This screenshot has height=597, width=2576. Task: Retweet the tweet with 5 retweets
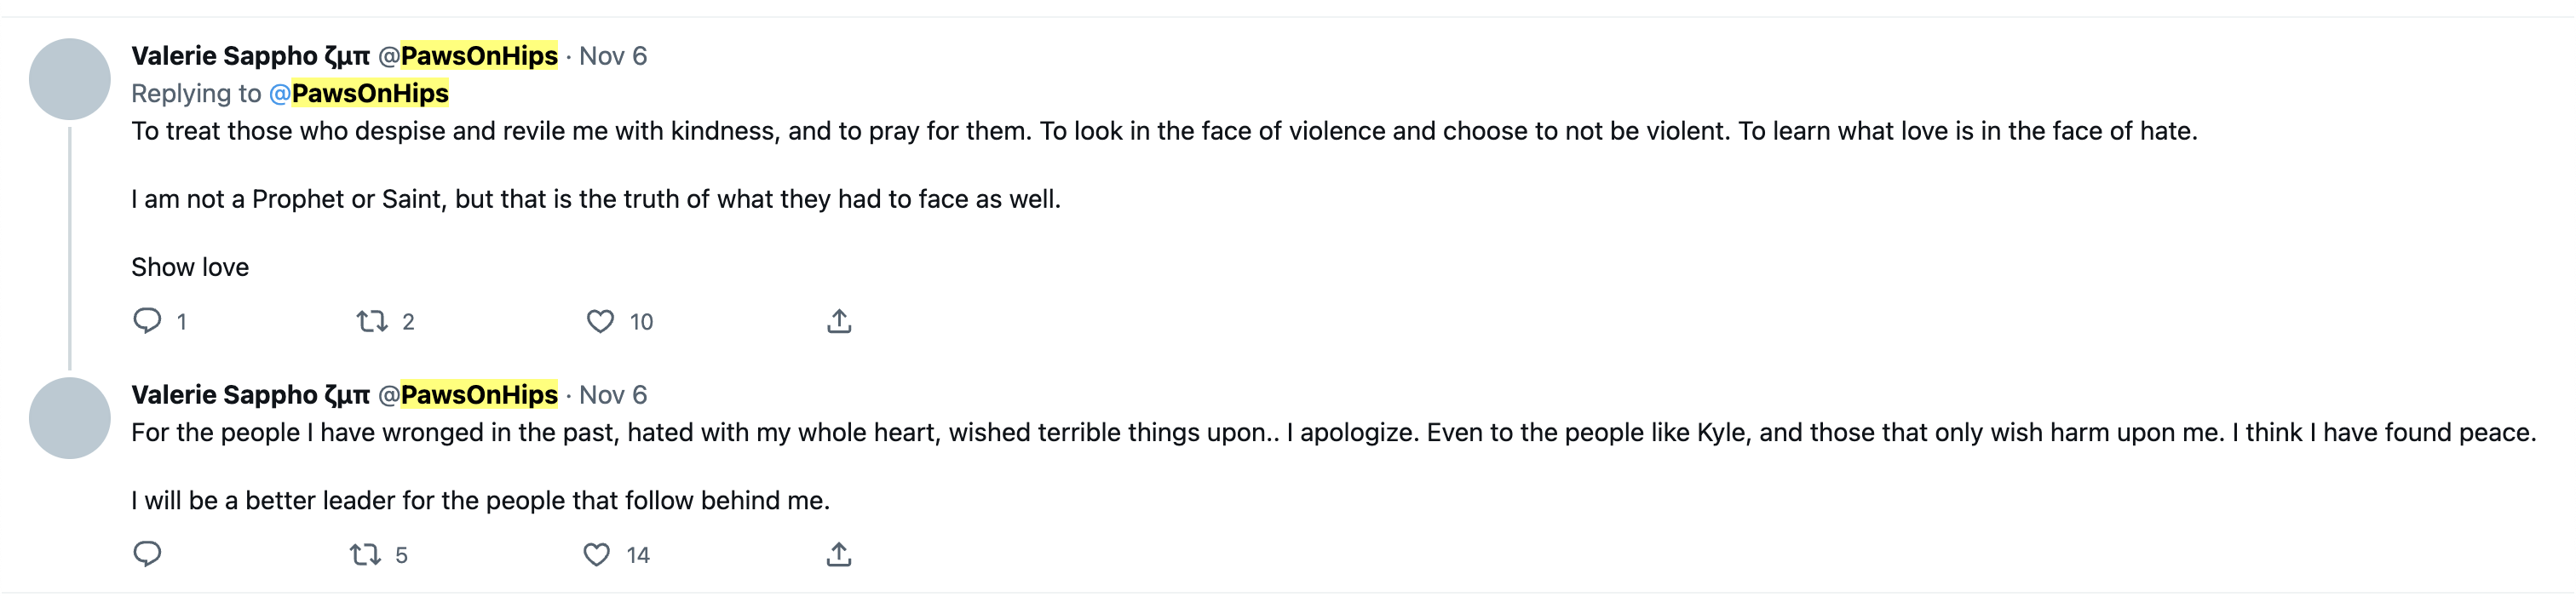(x=365, y=554)
